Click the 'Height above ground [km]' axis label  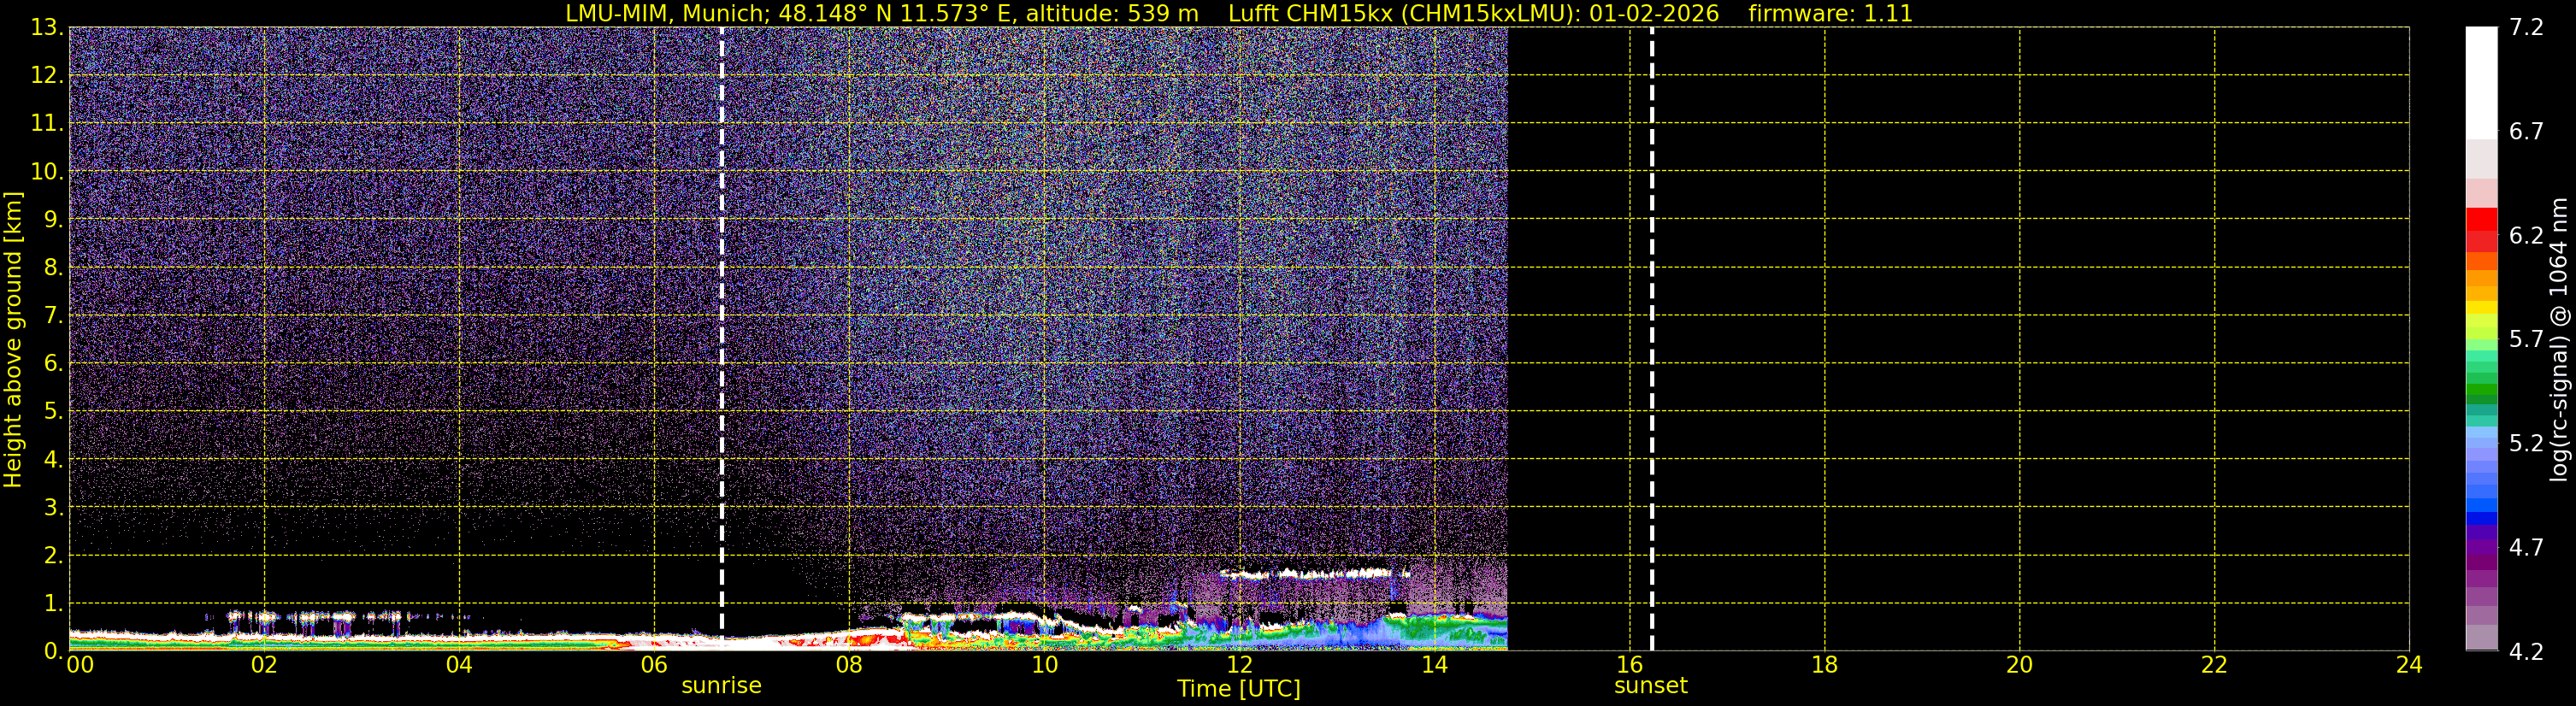[13, 339]
